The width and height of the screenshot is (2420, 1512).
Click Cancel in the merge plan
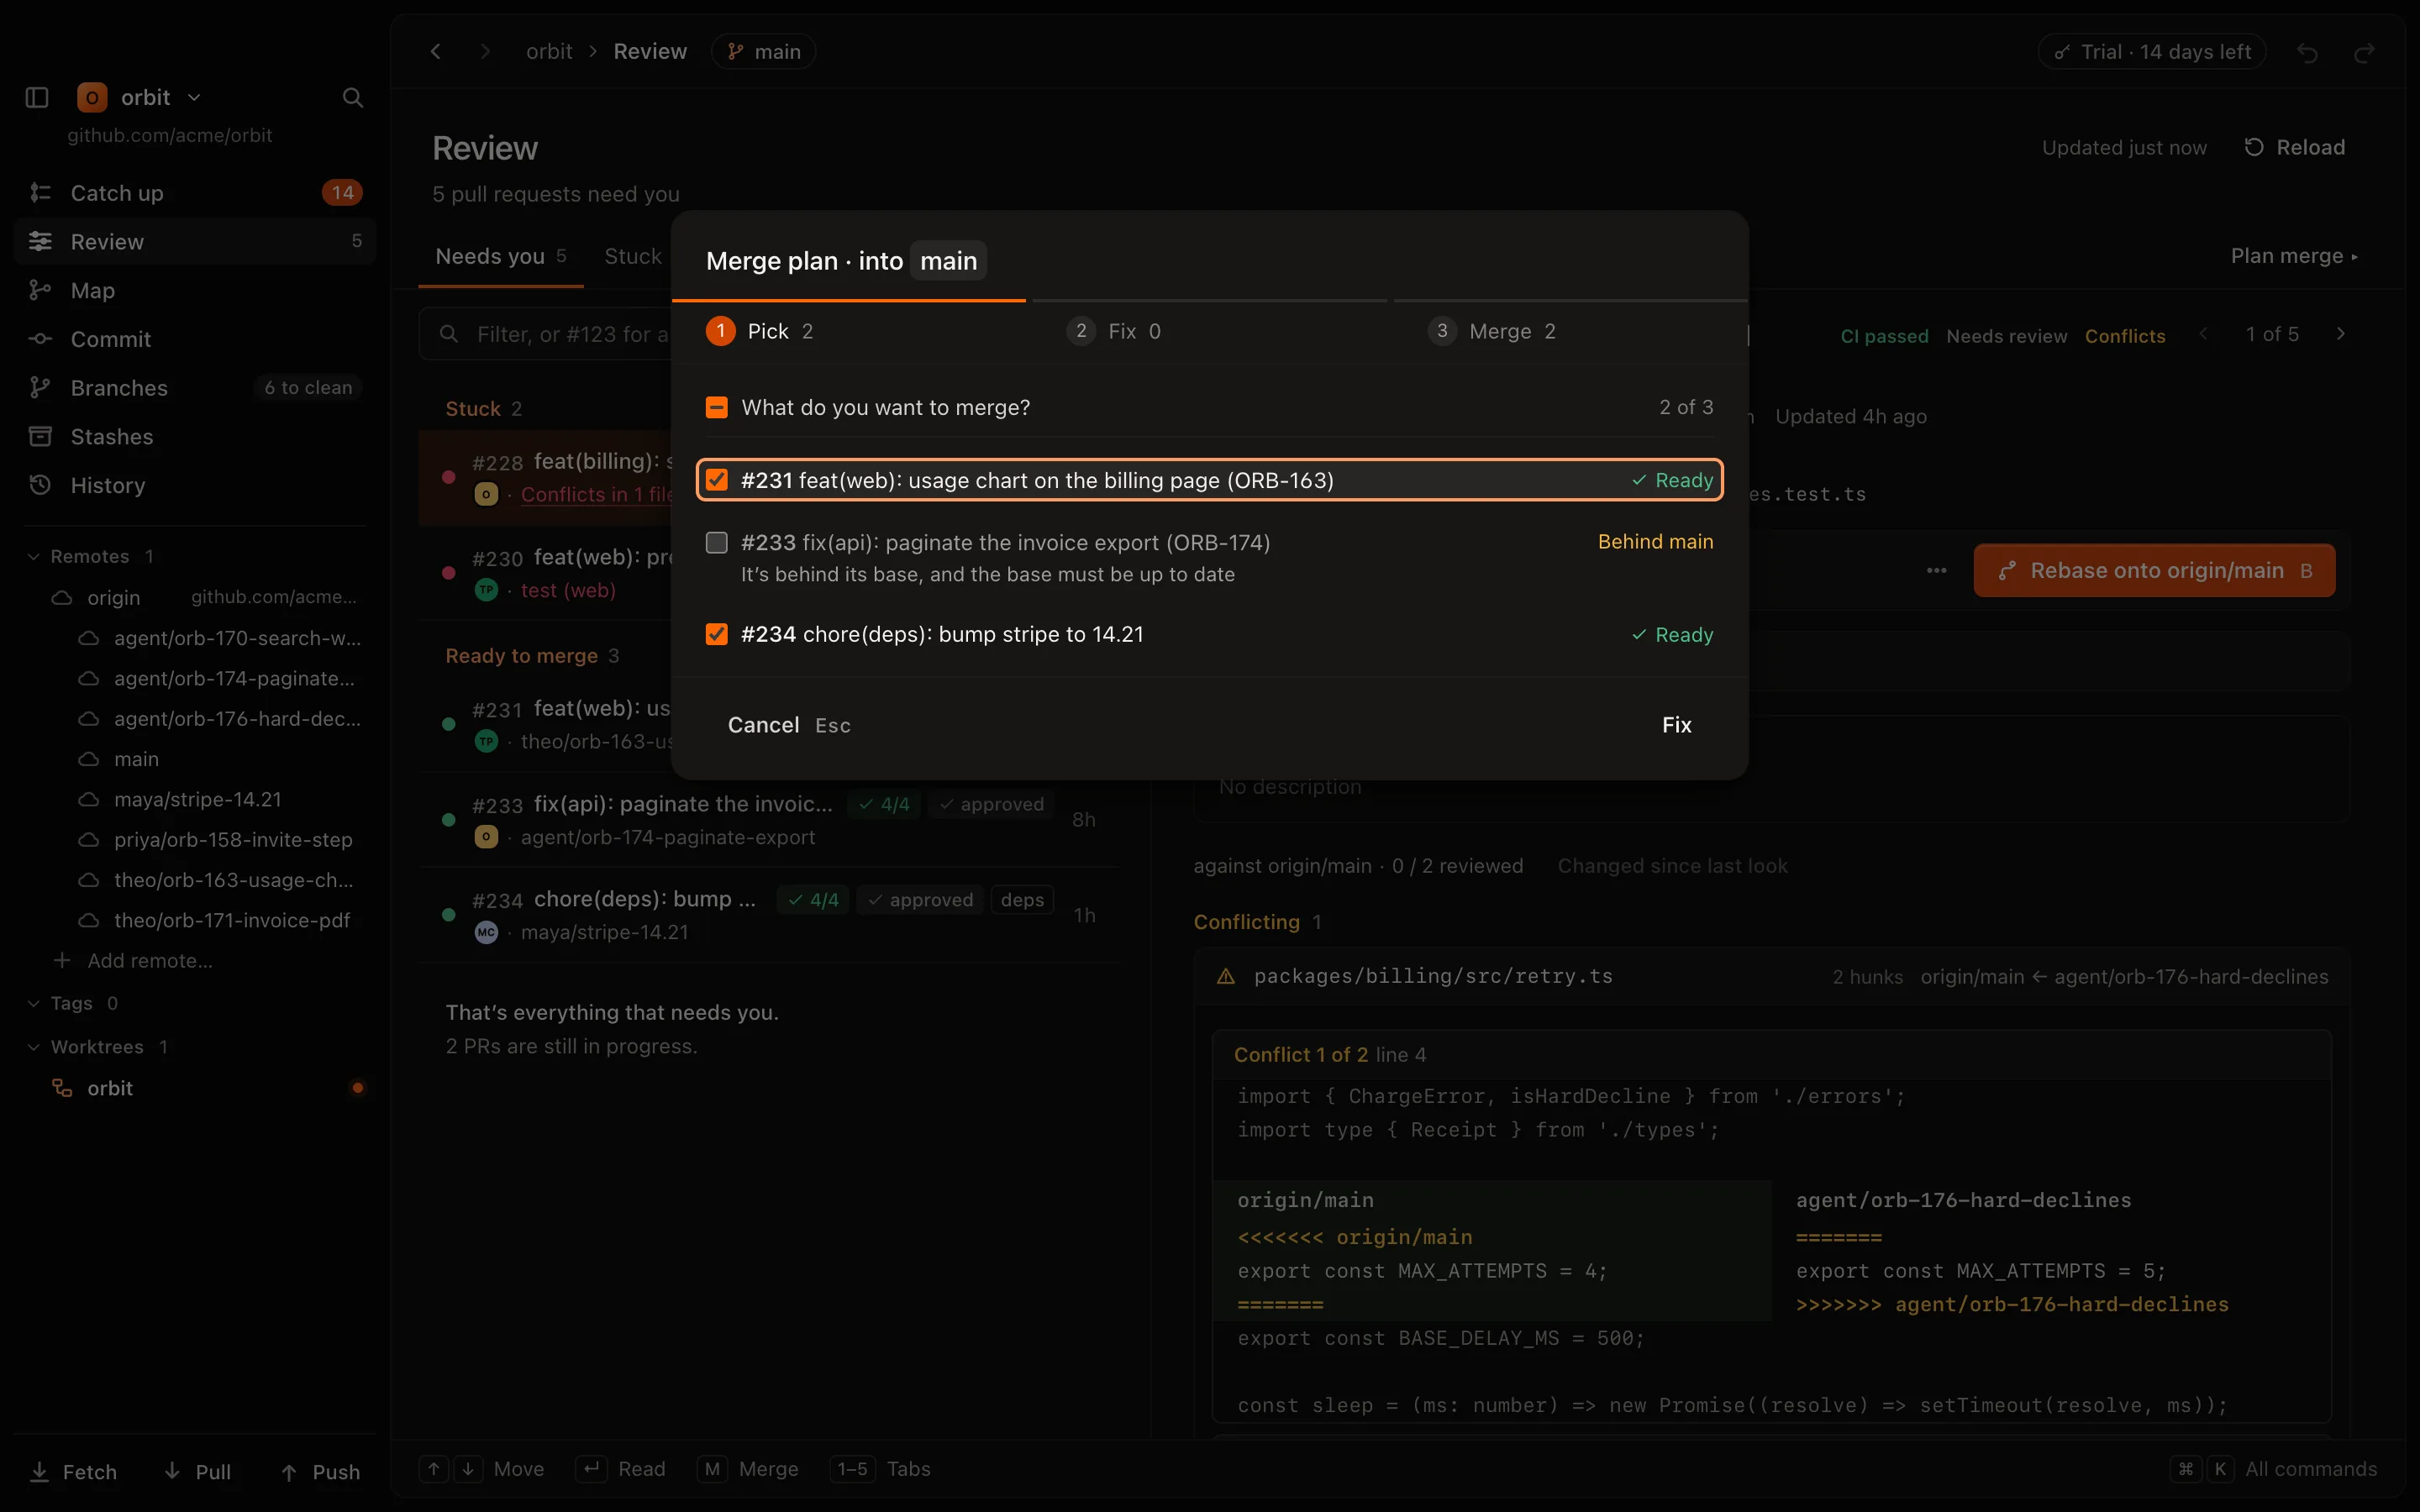(x=789, y=725)
